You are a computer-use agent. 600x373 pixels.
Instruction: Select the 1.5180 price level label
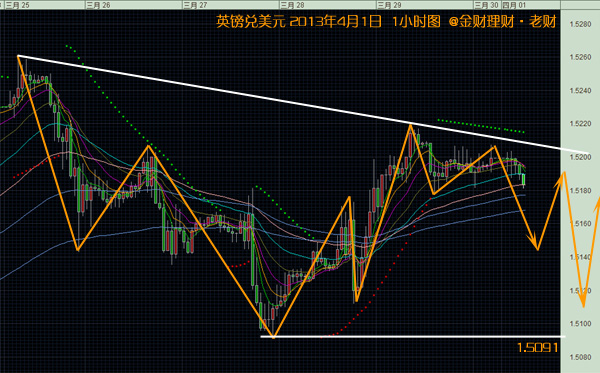(580, 191)
